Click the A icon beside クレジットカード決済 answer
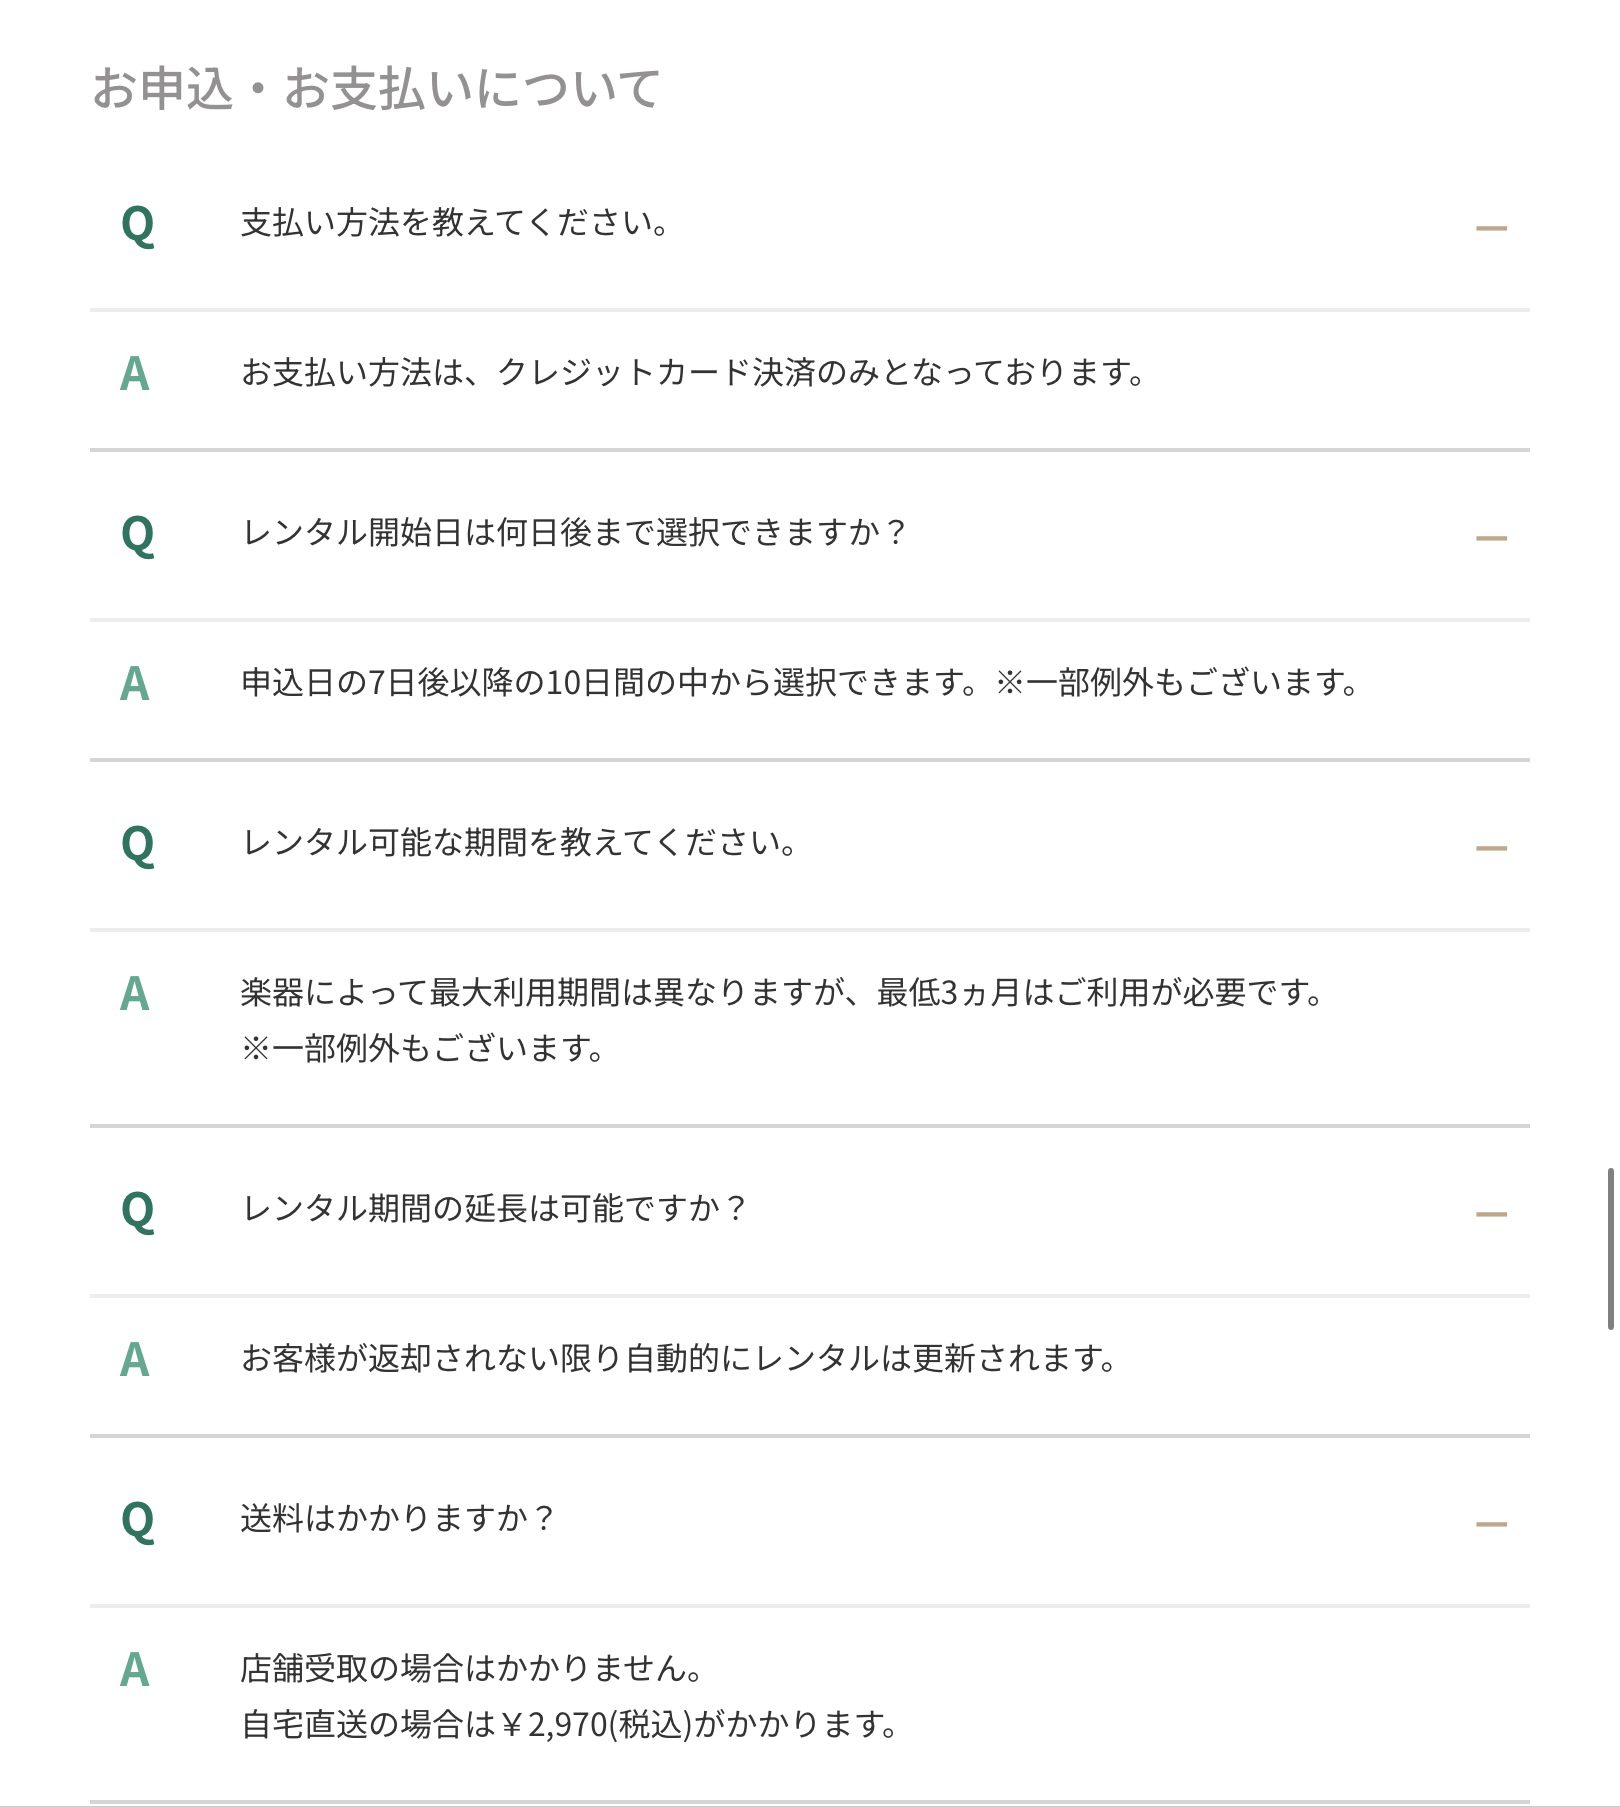The width and height of the screenshot is (1620, 1807). point(135,375)
